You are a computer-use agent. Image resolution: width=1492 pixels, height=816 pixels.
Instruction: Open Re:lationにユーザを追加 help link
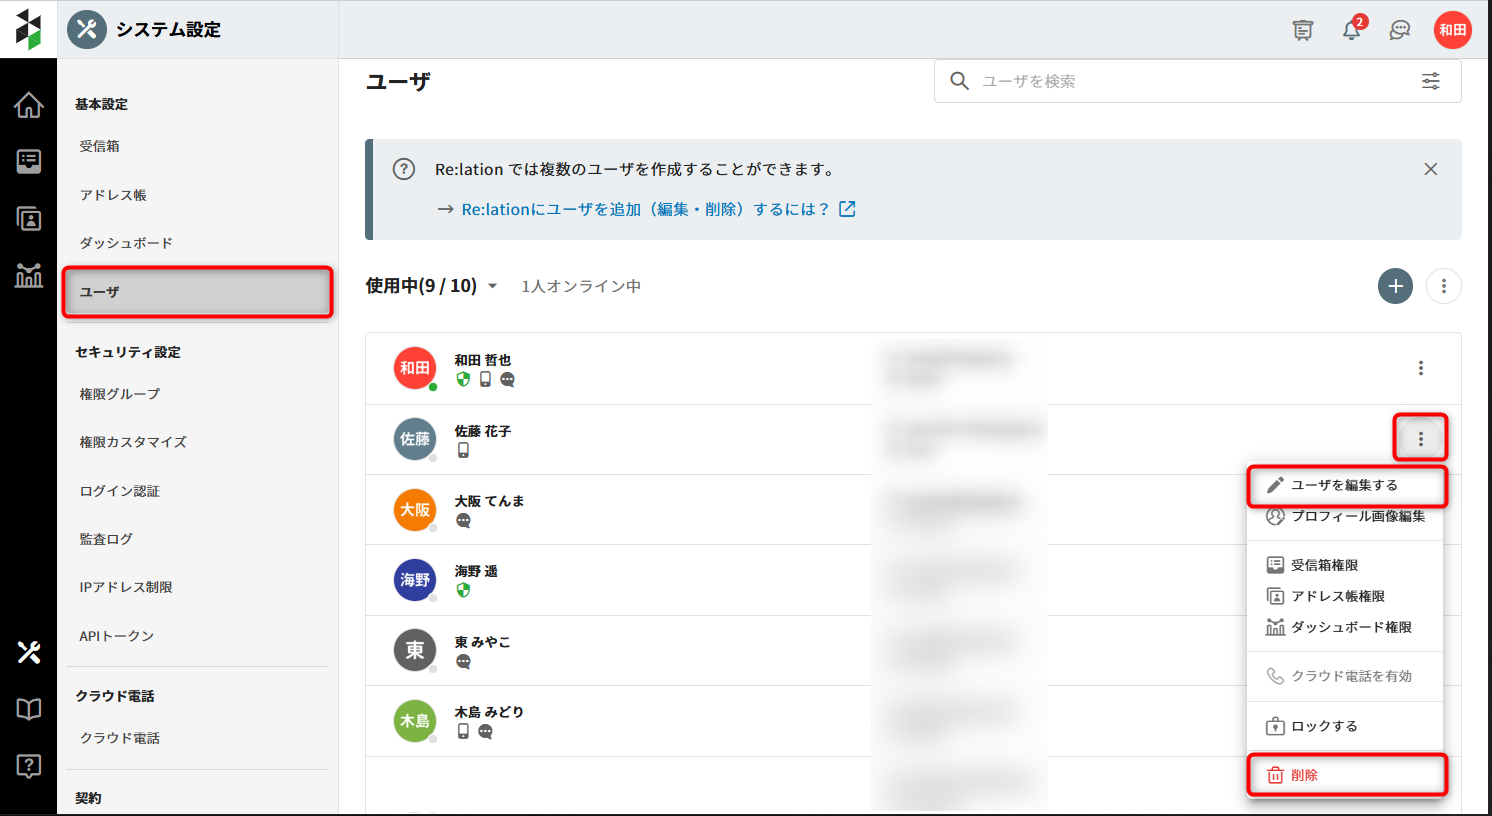click(646, 209)
